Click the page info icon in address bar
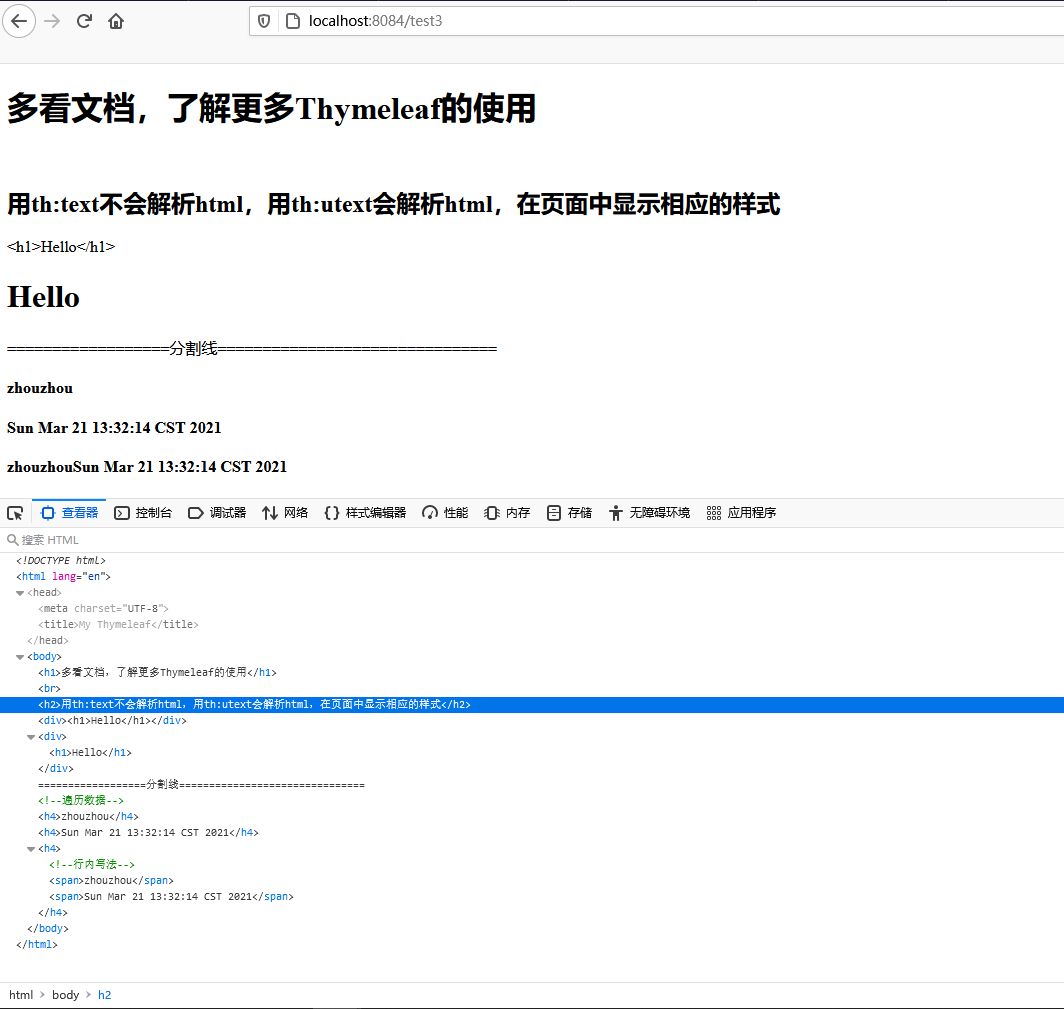Screen dimensions: 1064x1009 coord(292,21)
